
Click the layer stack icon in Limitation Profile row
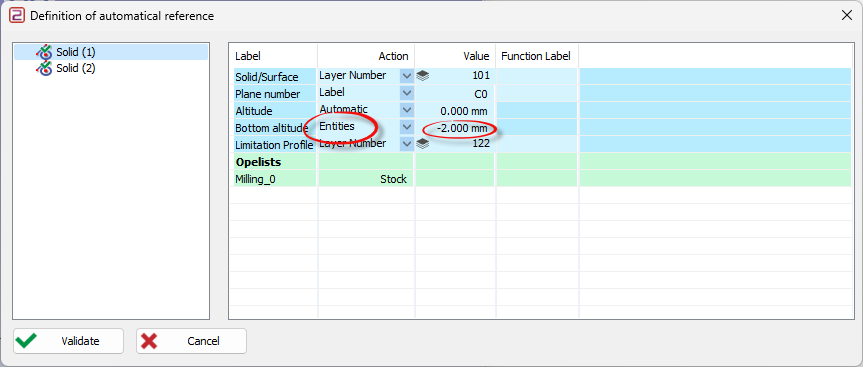(423, 144)
